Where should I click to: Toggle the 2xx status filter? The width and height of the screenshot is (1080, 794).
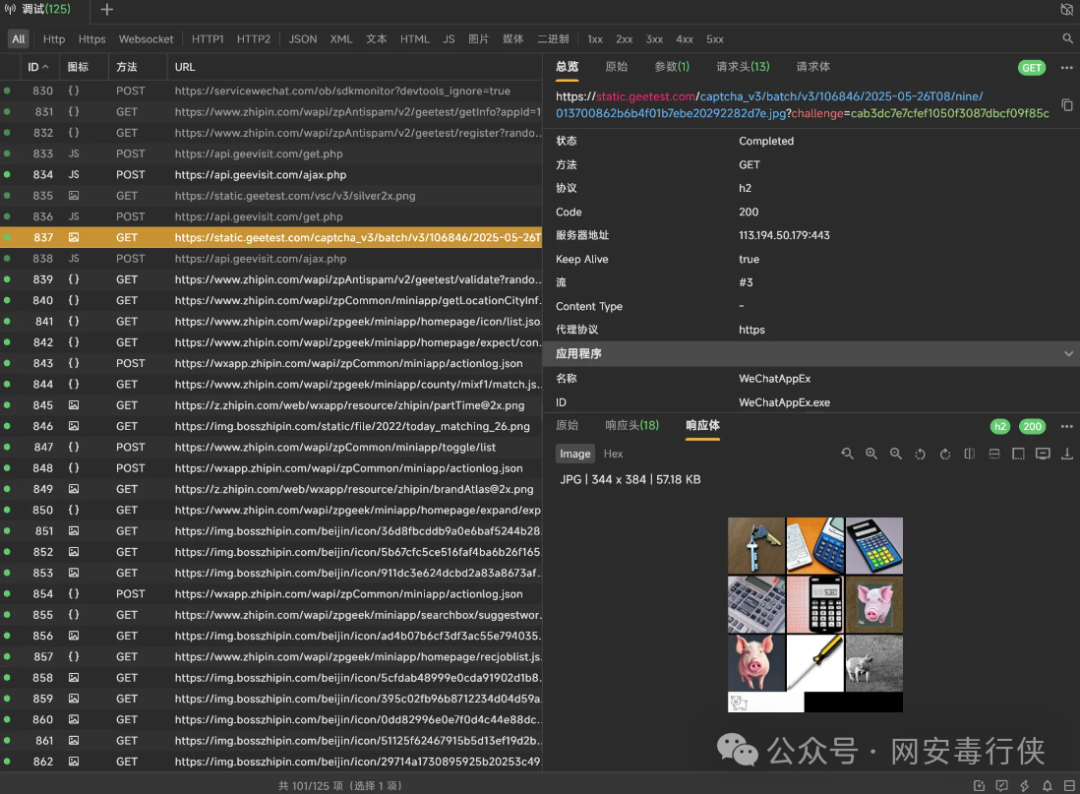pyautogui.click(x=624, y=39)
